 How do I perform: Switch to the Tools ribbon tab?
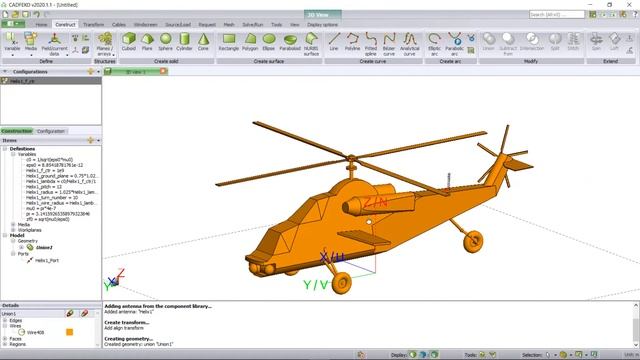(276, 24)
